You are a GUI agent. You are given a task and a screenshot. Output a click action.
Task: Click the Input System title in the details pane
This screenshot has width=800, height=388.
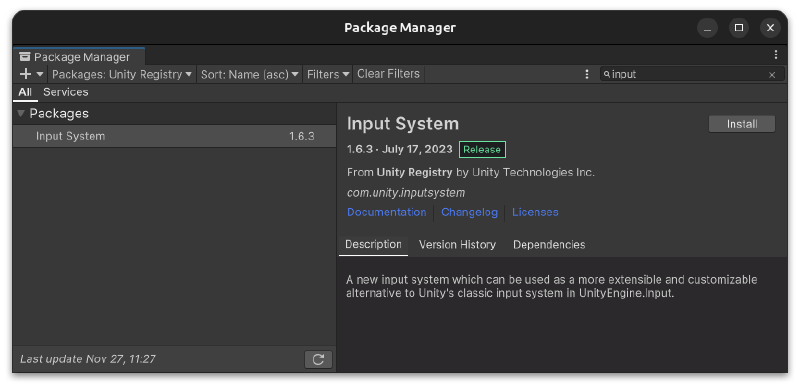(x=403, y=124)
